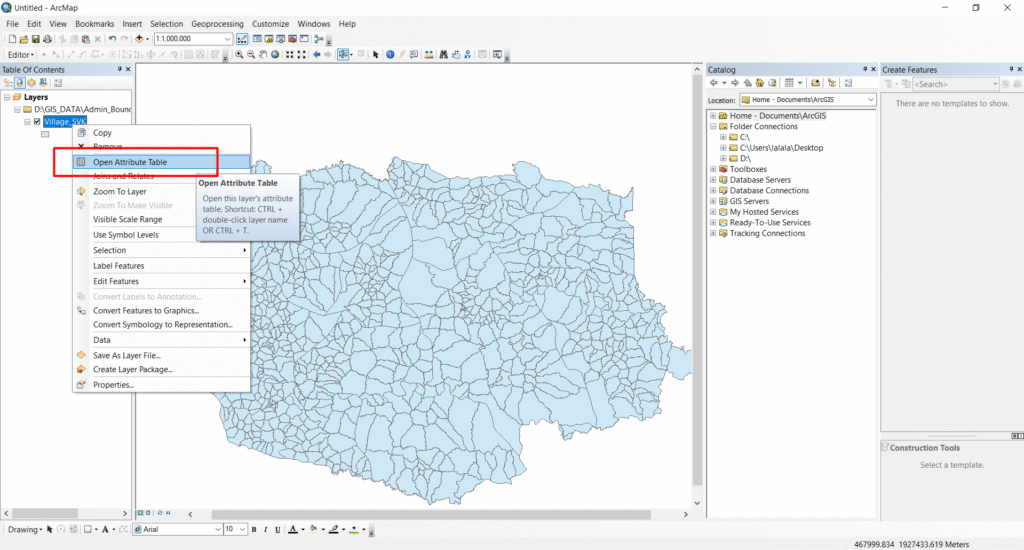Pin the Create Features panel
This screenshot has height=550, width=1024.
tap(1011, 69)
